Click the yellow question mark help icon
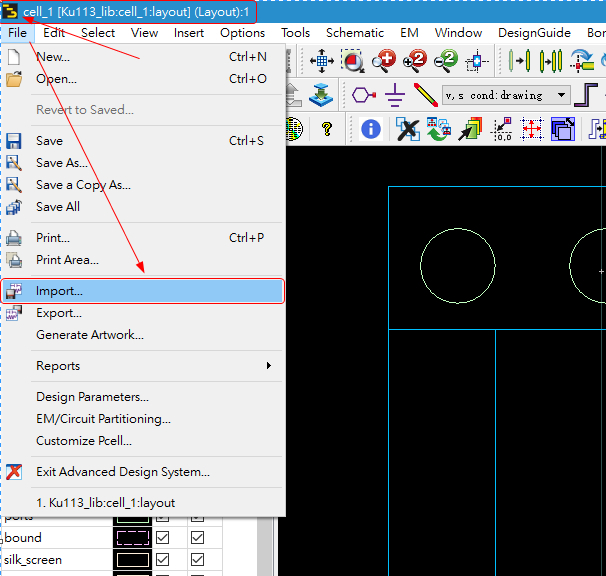 327,129
